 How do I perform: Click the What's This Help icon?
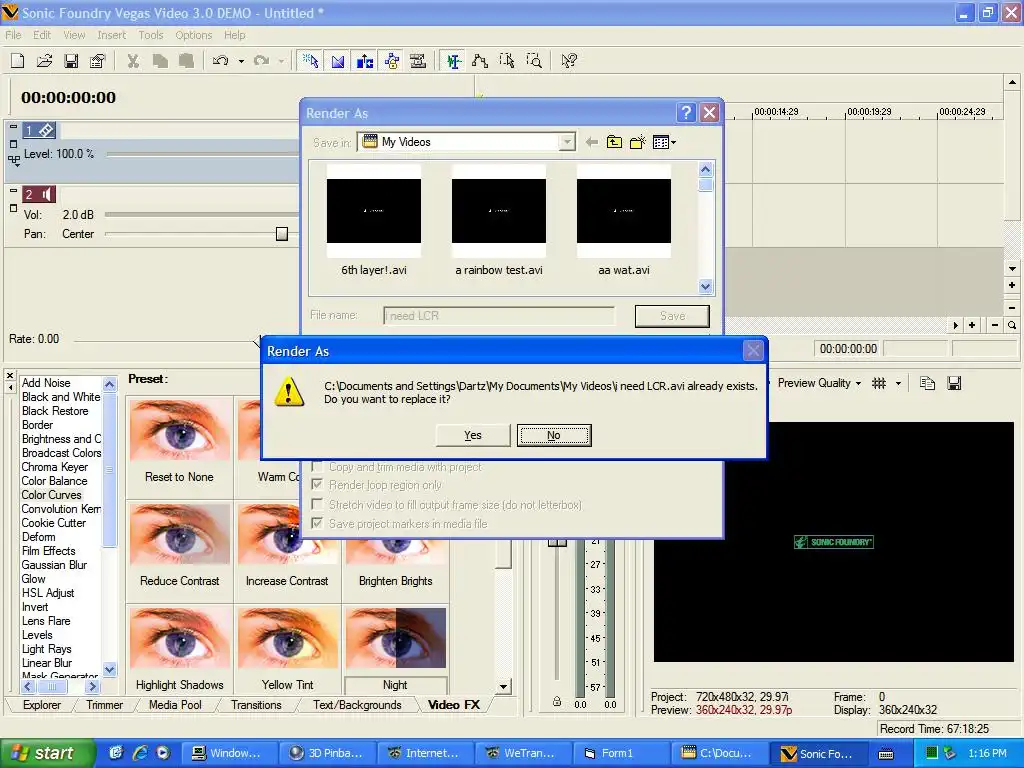[x=569, y=61]
